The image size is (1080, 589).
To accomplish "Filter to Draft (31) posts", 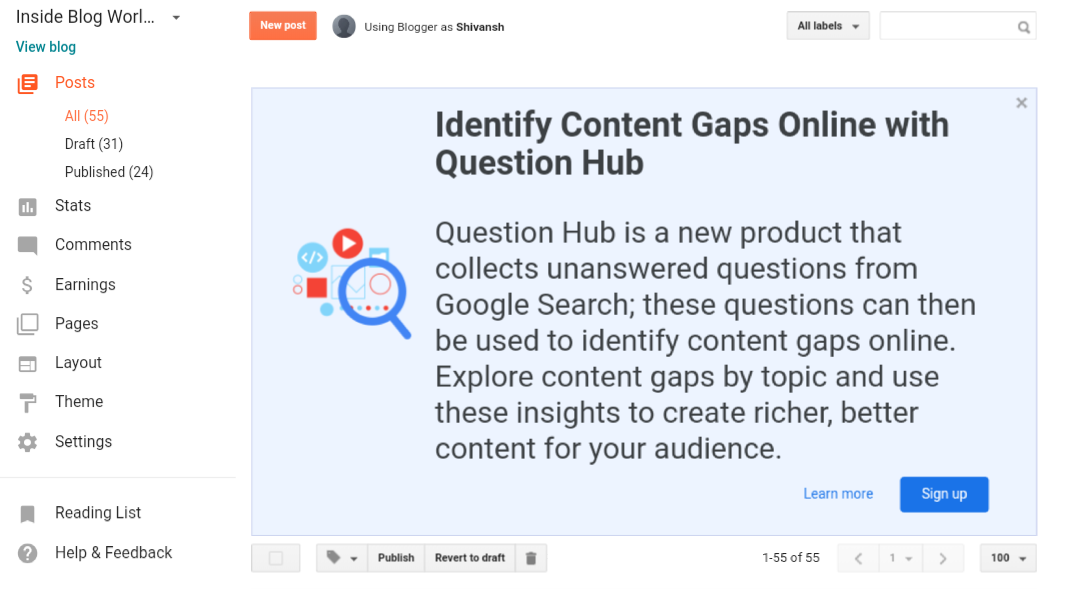I will 94,144.
